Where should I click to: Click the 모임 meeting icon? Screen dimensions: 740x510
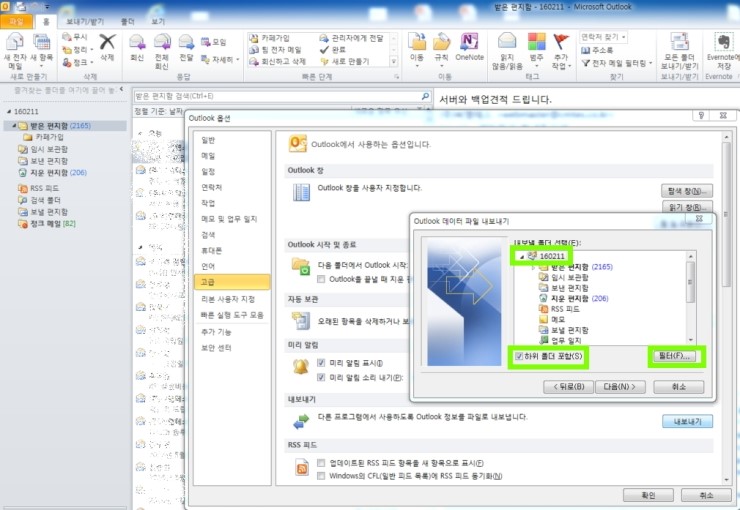point(205,42)
